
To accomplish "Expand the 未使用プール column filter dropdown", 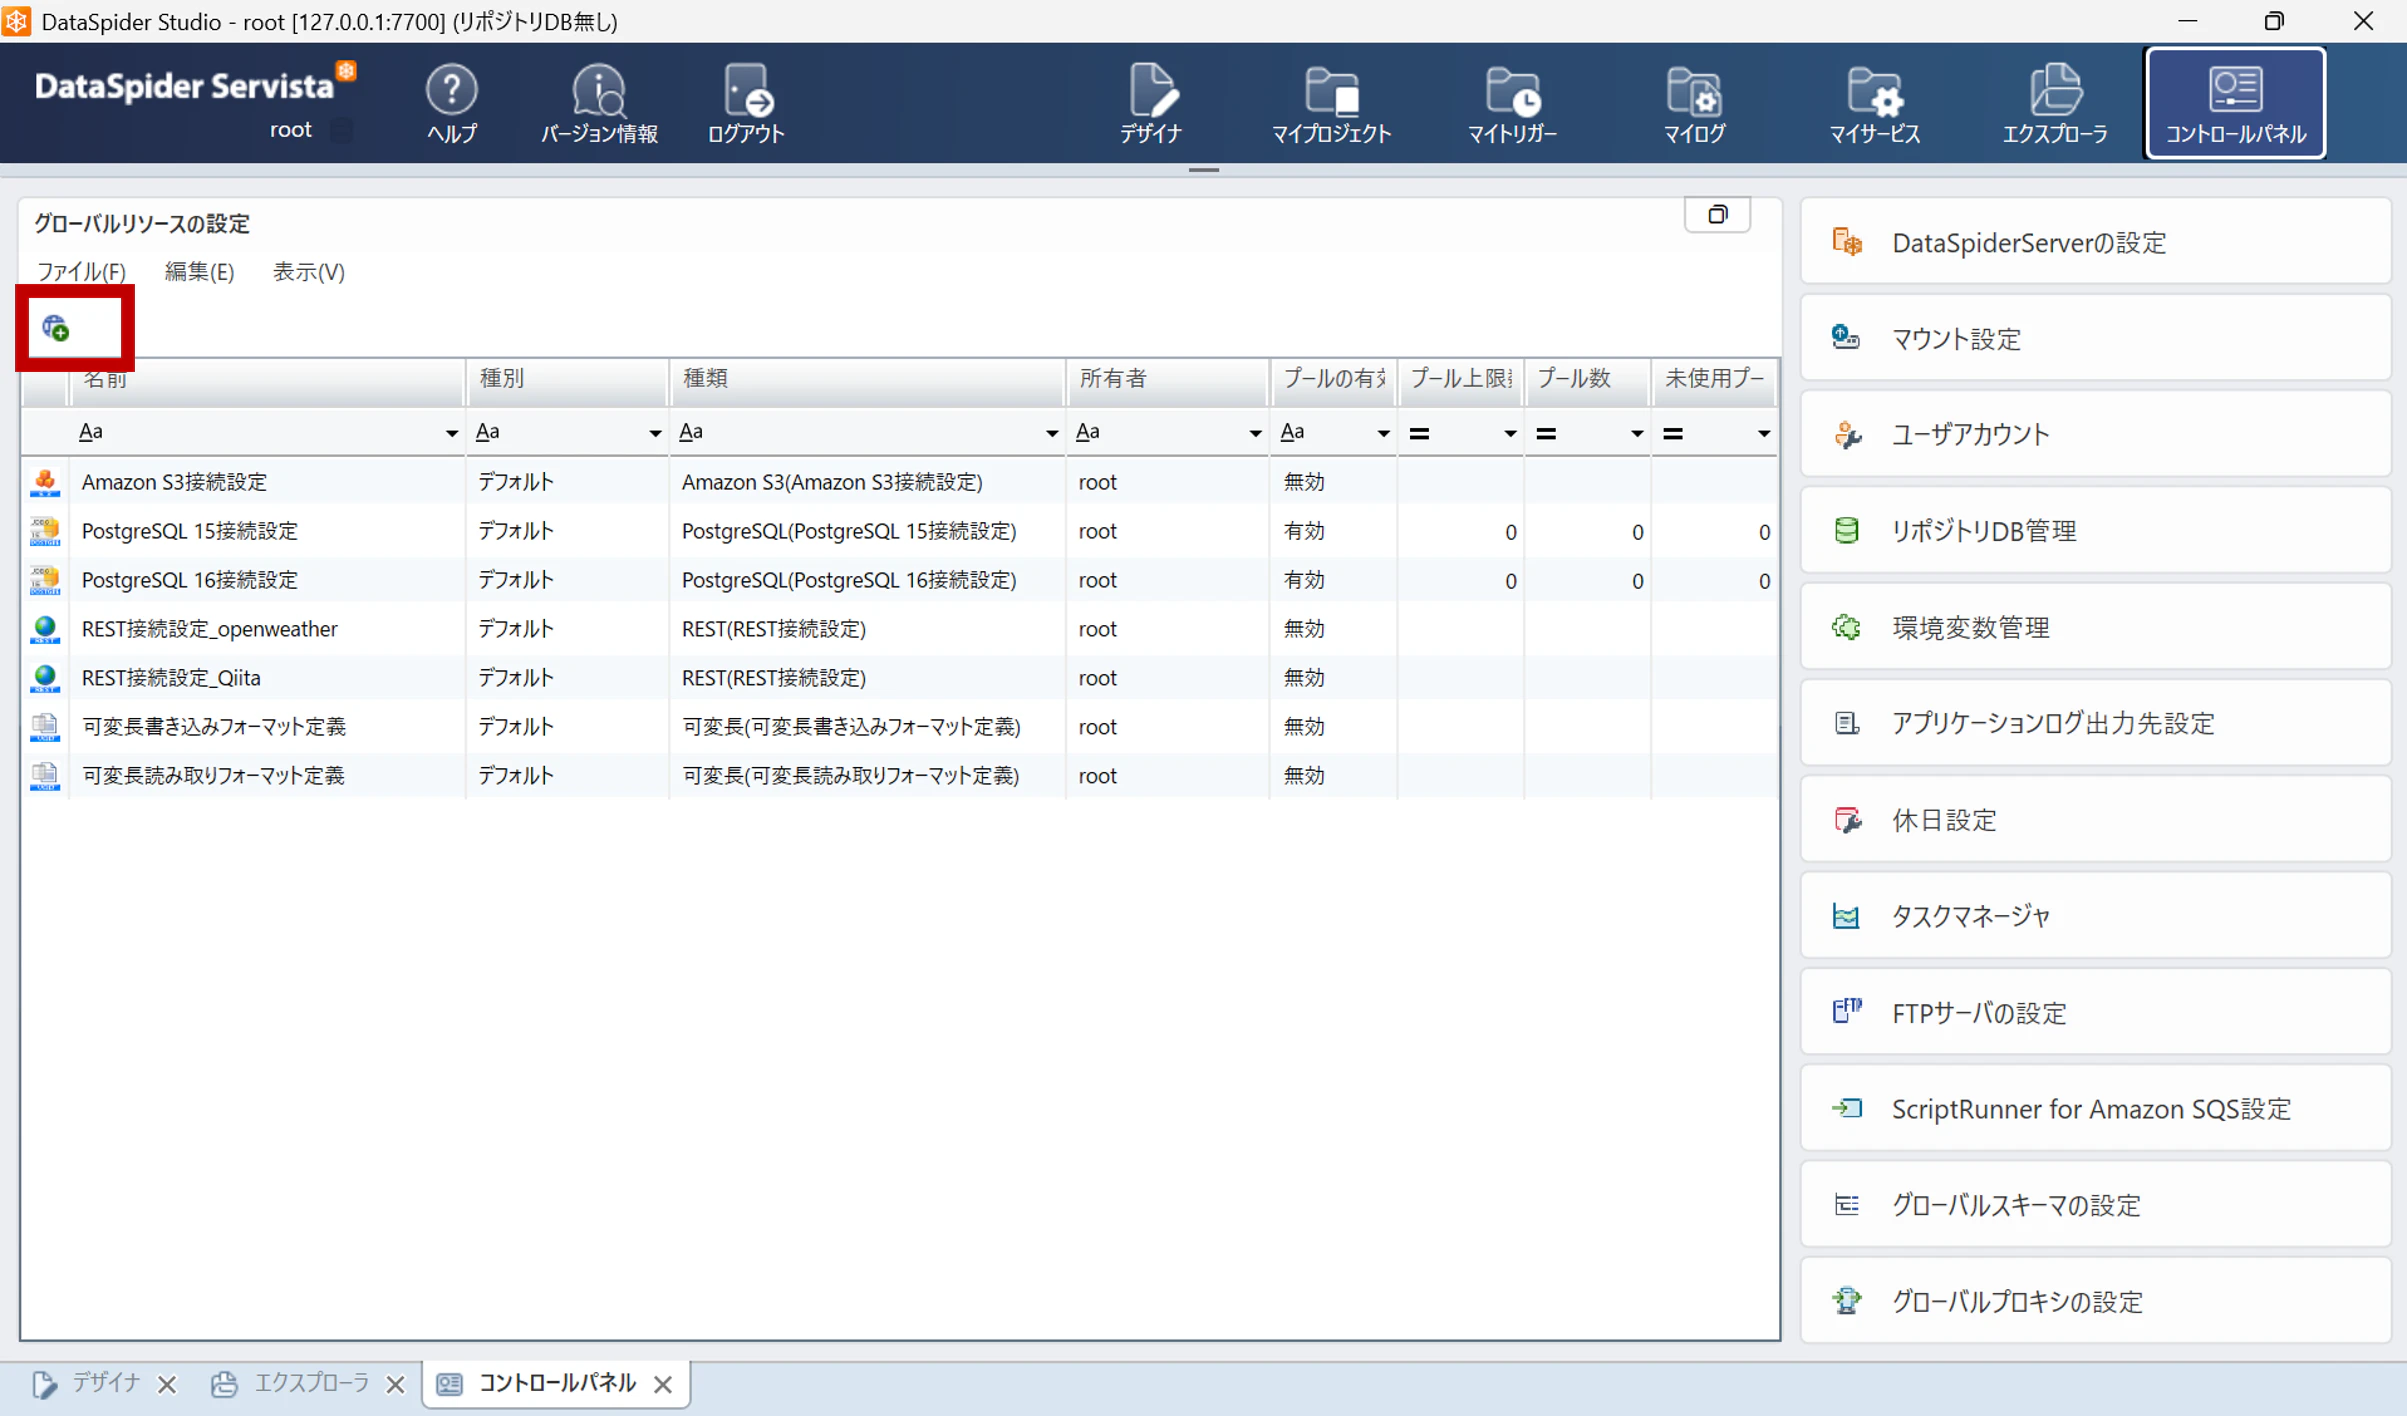I will (x=1764, y=433).
